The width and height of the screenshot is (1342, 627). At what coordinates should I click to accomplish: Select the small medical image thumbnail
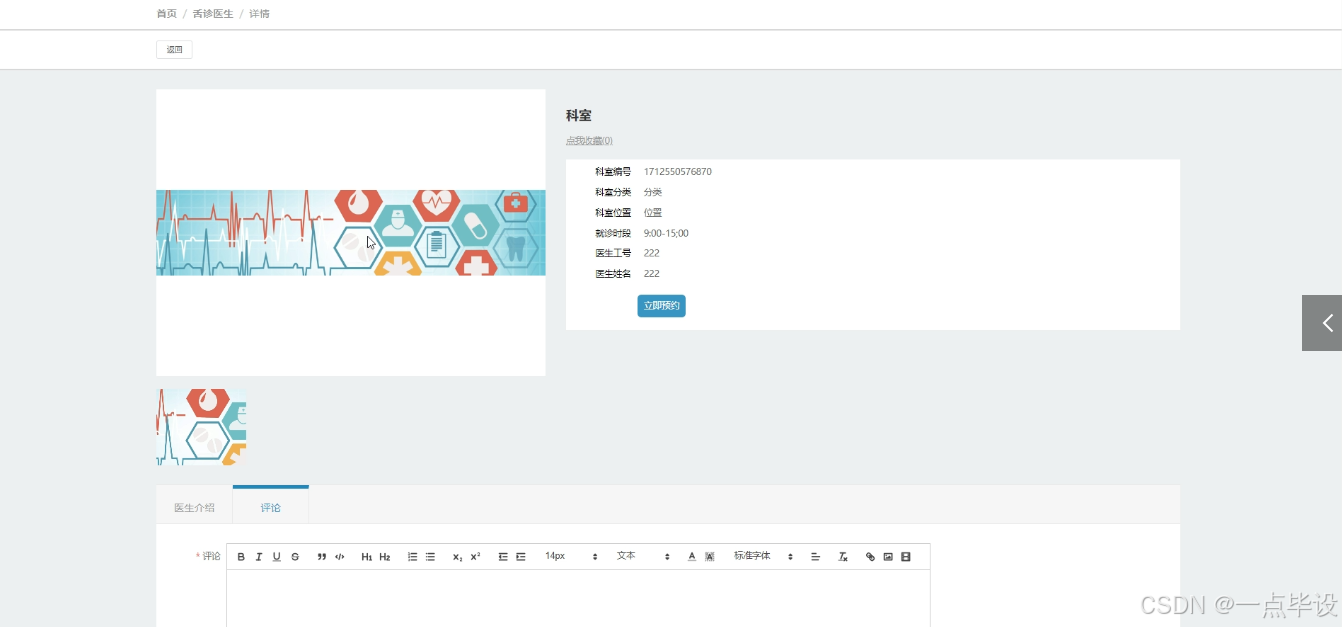point(201,427)
